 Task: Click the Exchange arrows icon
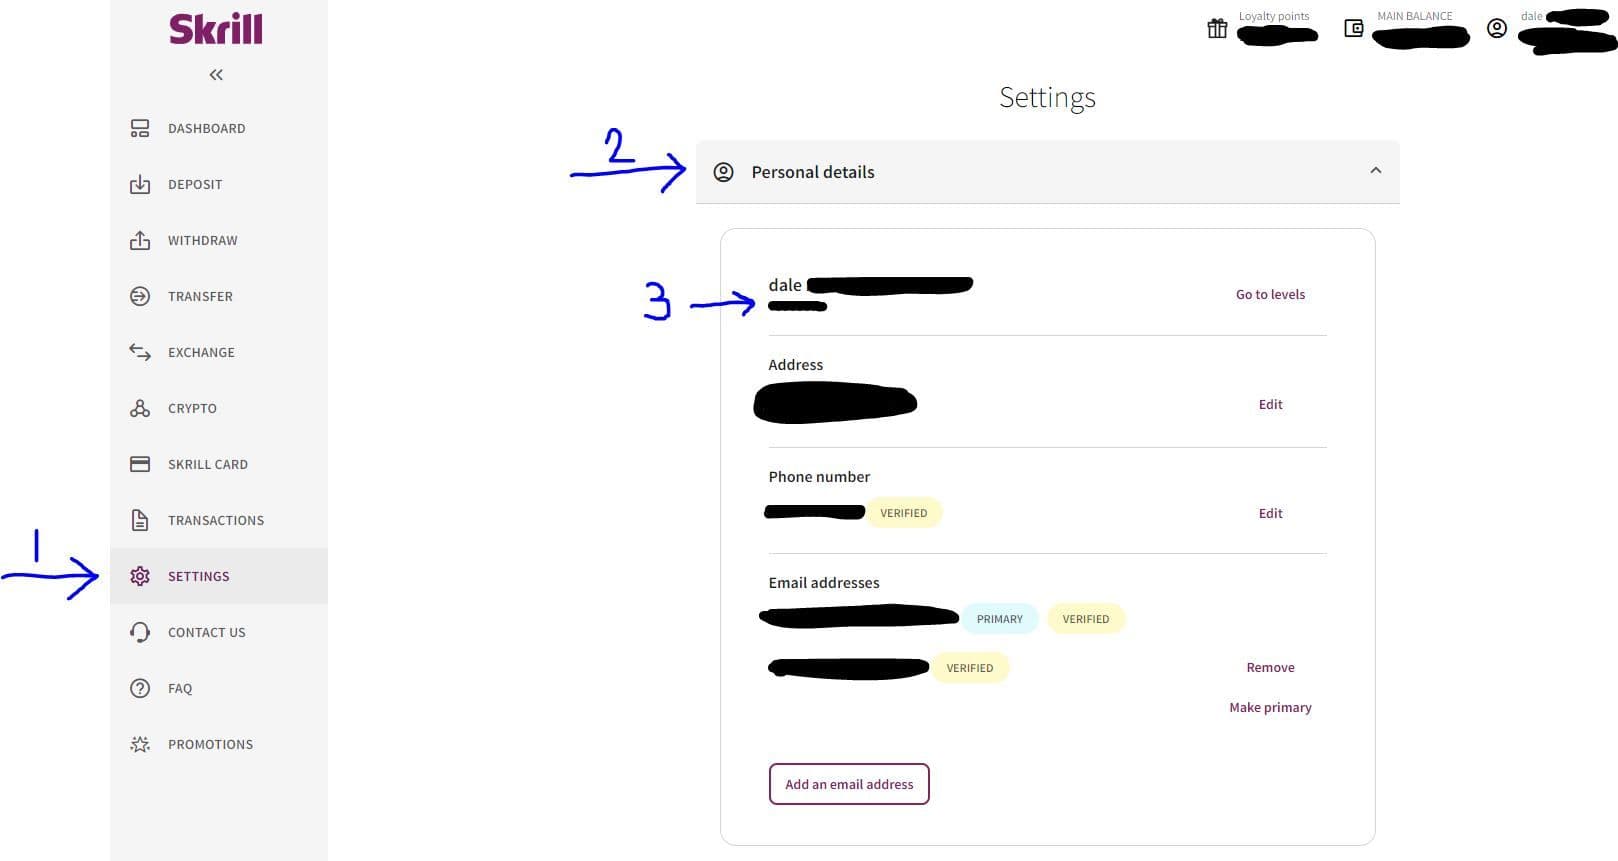click(140, 352)
